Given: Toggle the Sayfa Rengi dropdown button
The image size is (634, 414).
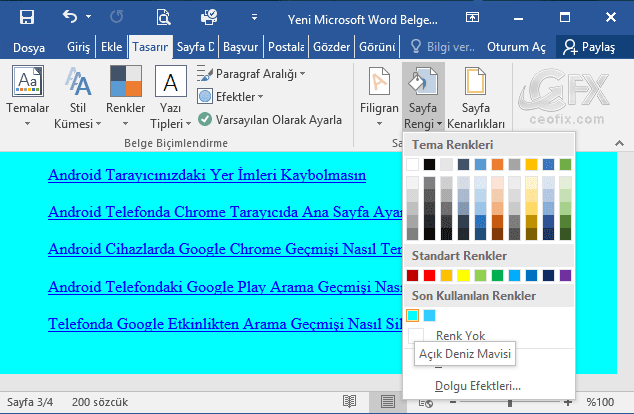Looking at the screenshot, I should (423, 96).
